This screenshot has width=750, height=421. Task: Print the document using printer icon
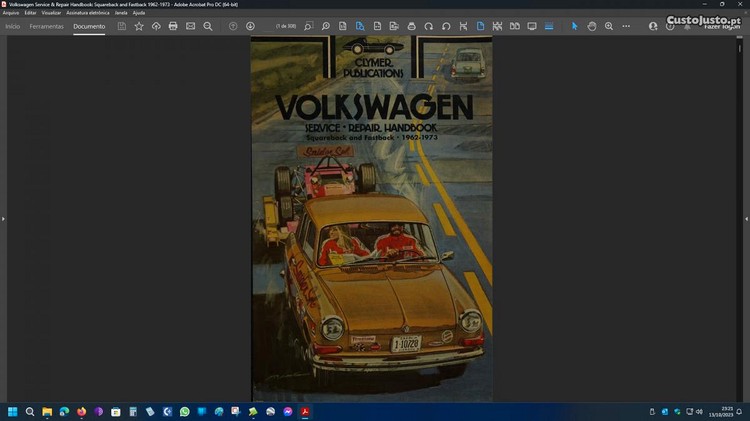click(173, 26)
